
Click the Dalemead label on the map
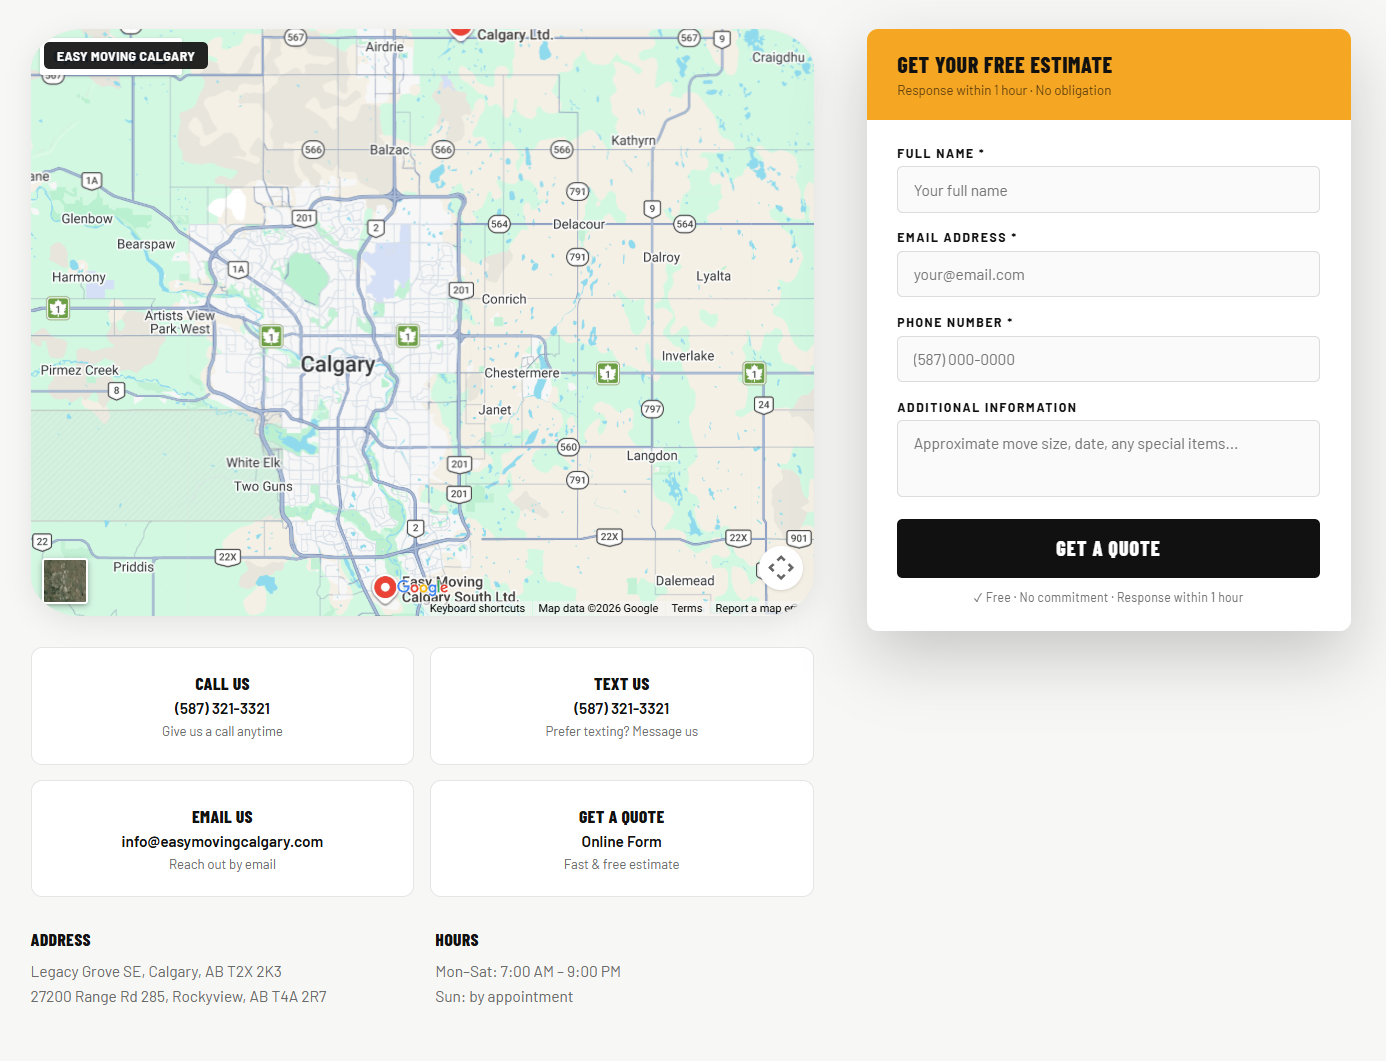(685, 581)
